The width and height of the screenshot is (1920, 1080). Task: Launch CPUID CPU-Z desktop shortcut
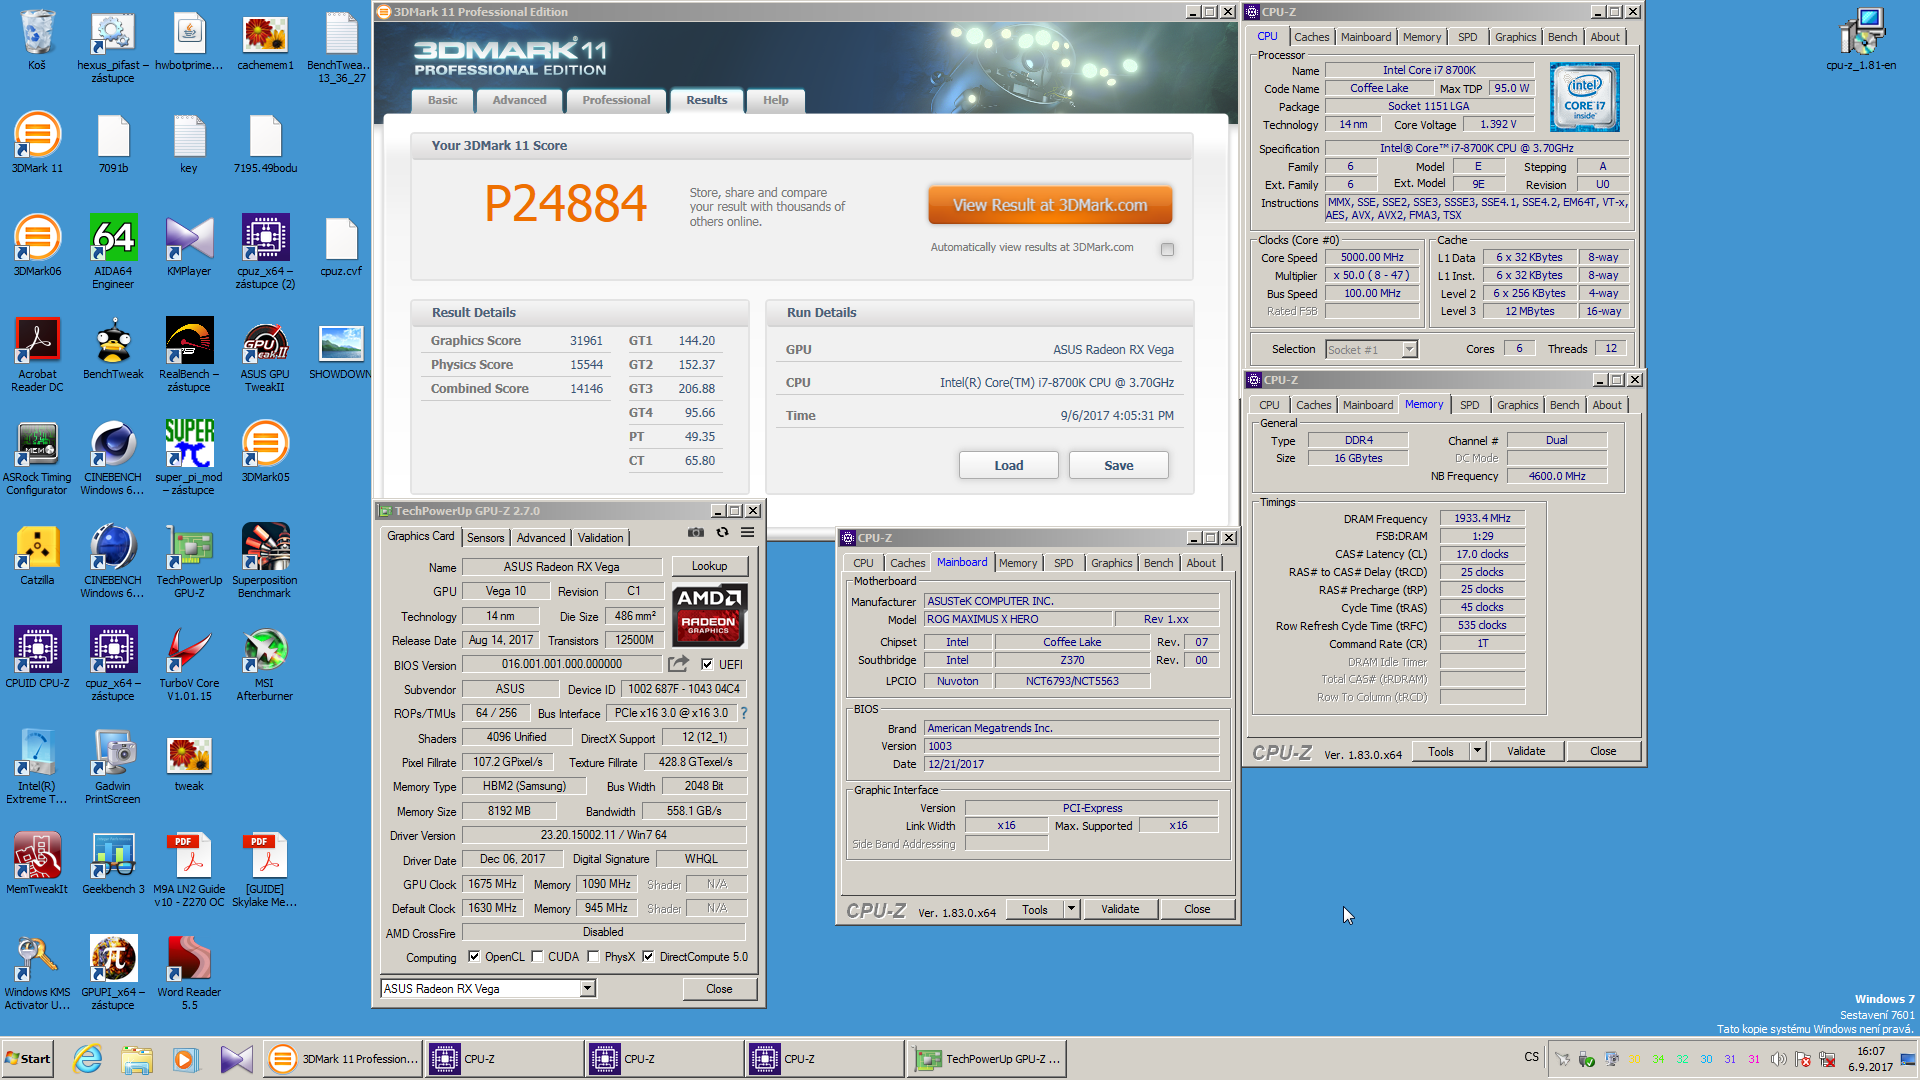37,658
